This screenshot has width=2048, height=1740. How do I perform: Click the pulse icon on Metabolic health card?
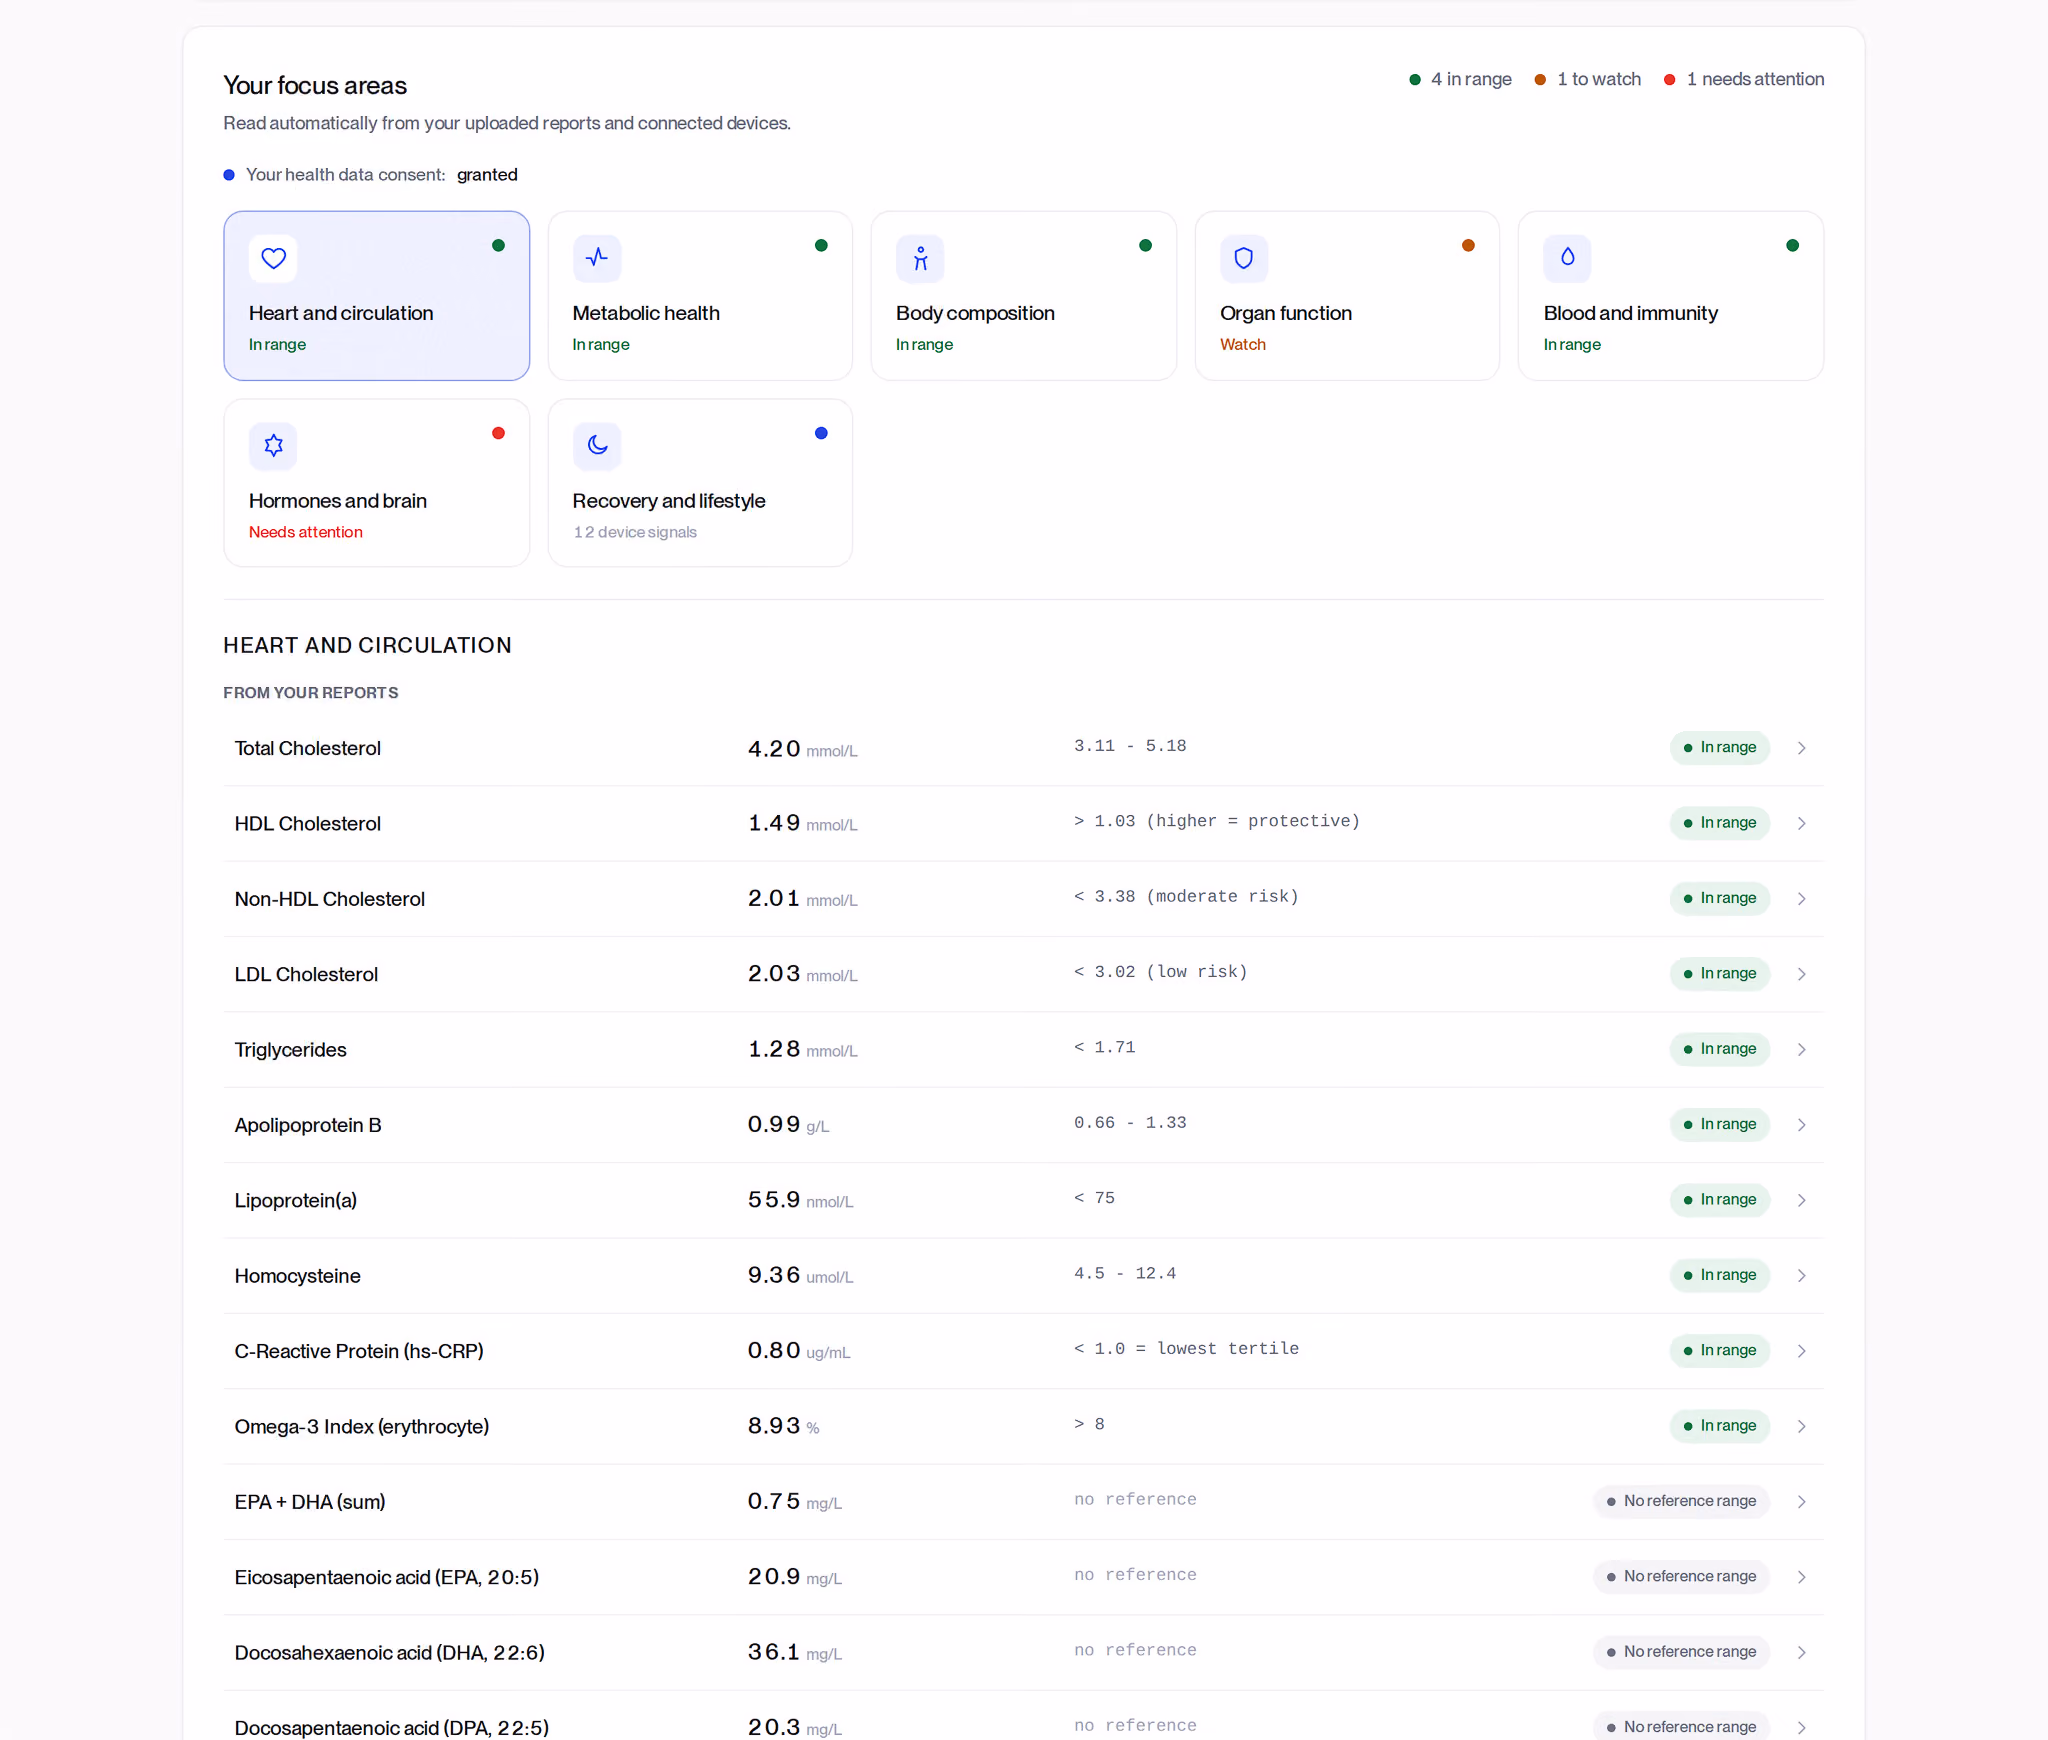pyautogui.click(x=597, y=258)
